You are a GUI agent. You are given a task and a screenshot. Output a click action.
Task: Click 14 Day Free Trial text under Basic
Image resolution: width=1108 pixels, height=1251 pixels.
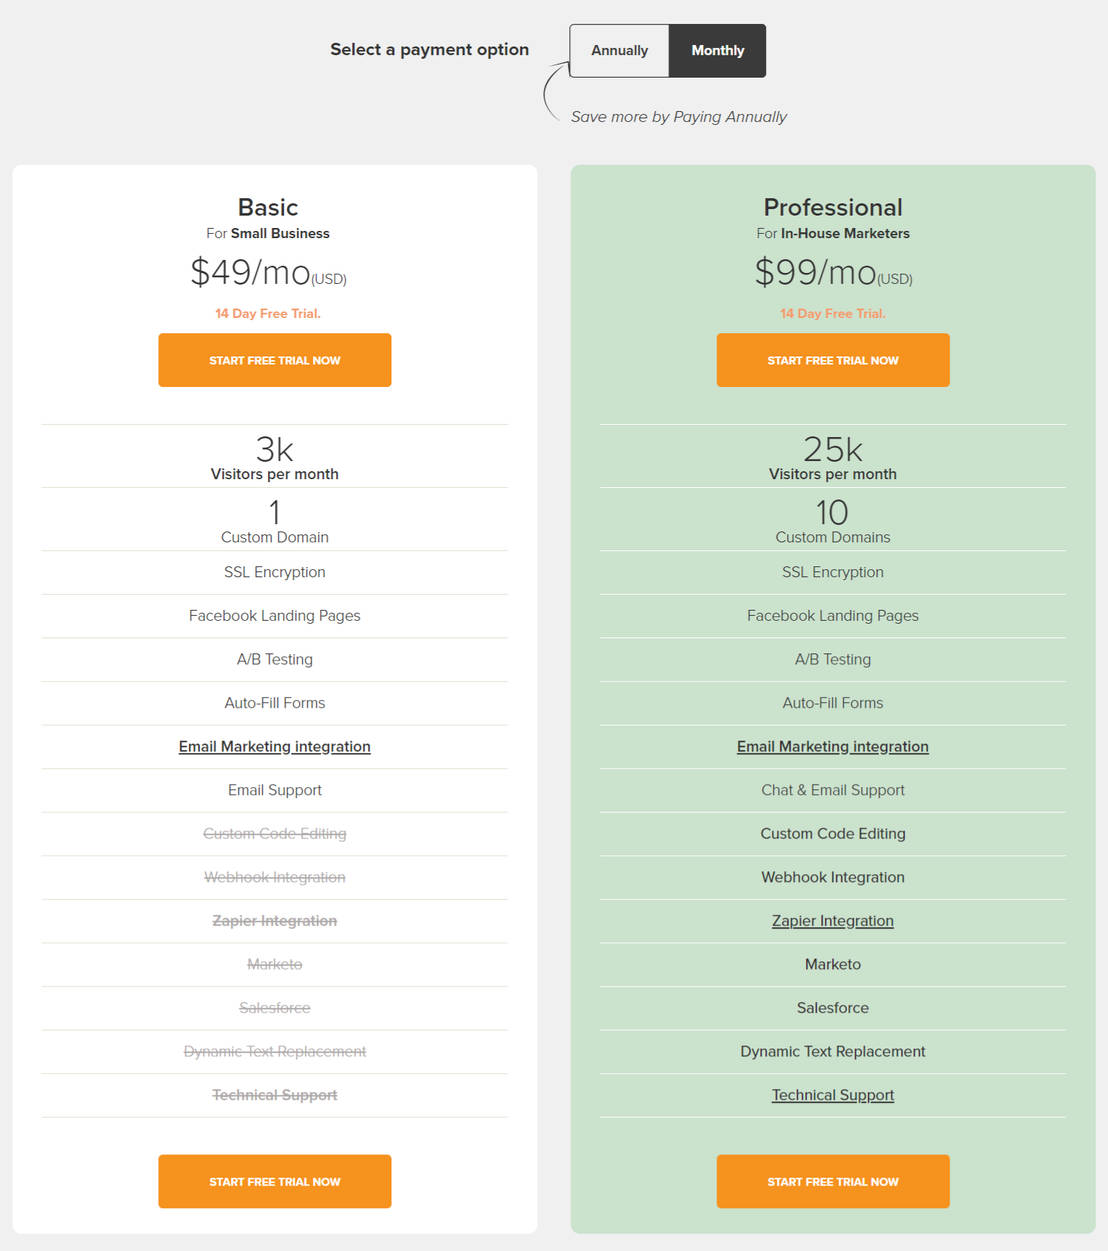point(268,314)
